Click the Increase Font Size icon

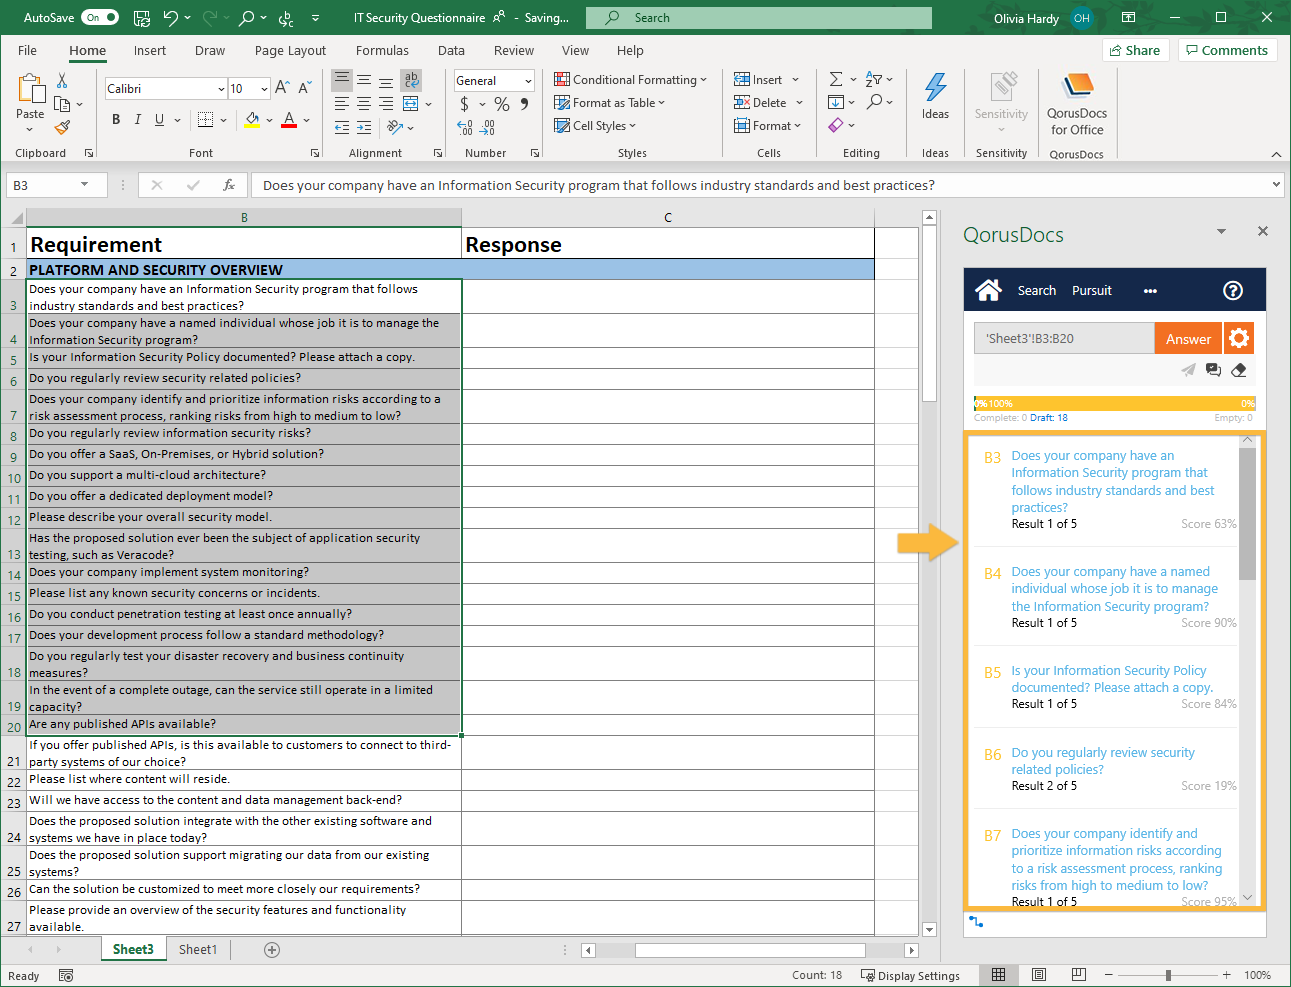click(x=282, y=88)
